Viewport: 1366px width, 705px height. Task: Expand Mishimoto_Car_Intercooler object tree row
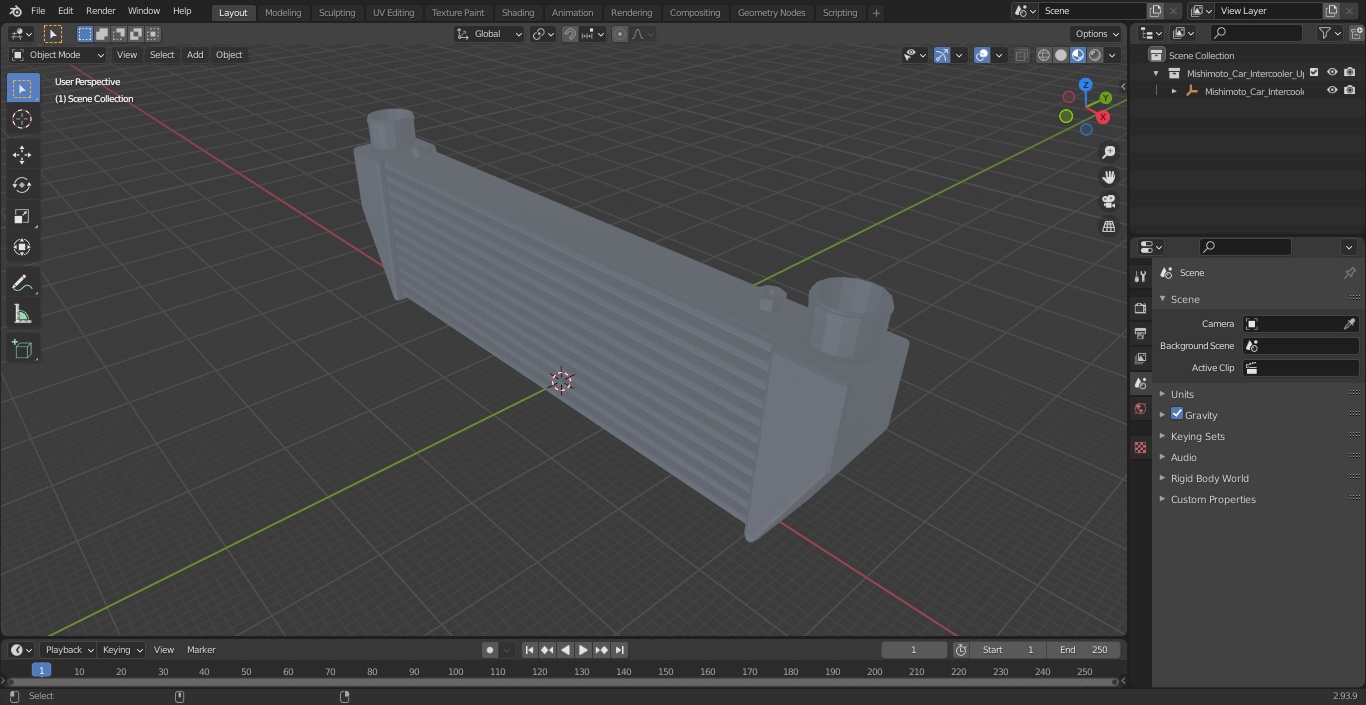pyautogui.click(x=1174, y=91)
